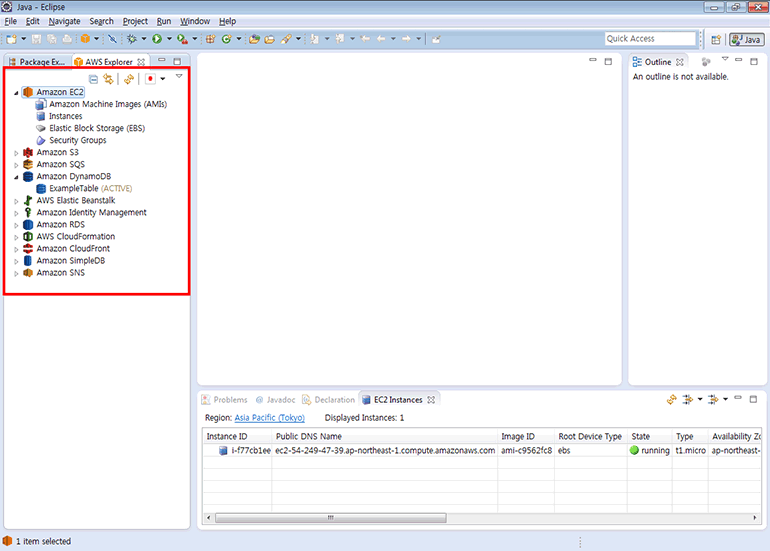The width and height of the screenshot is (770, 551).
Task: Click the green Run button in toolbar
Action: coord(157,39)
